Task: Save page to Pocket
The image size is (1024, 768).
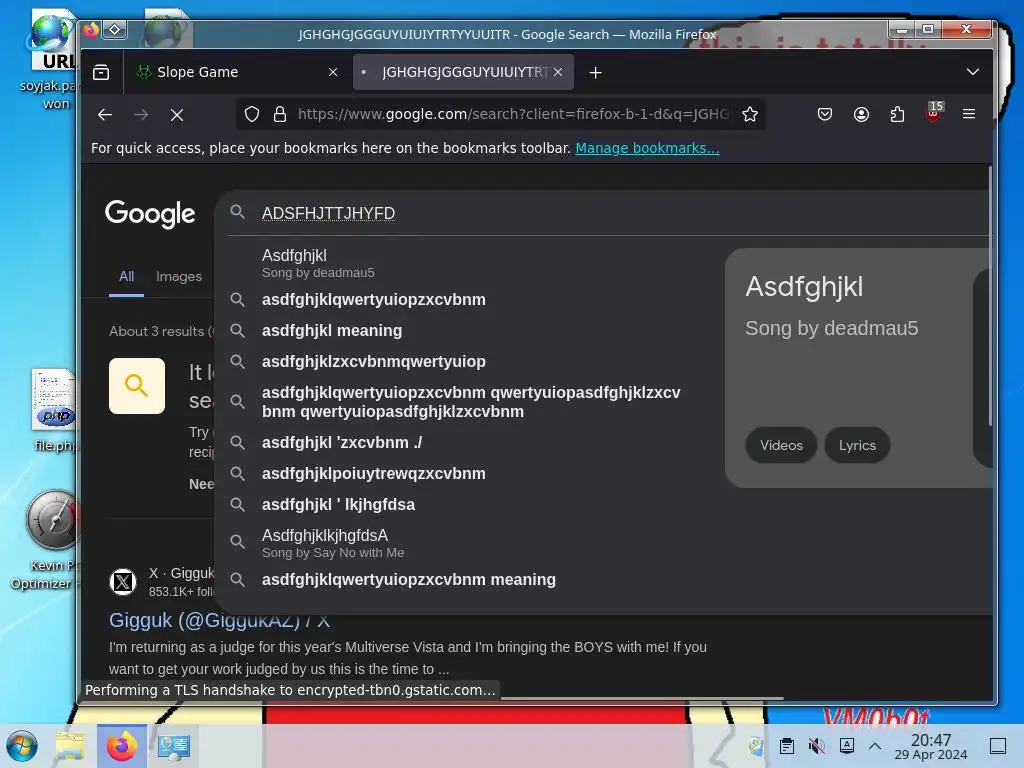Action: (x=825, y=114)
